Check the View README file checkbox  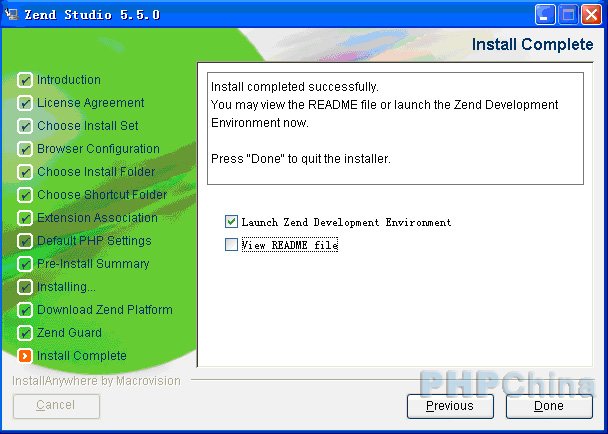point(231,245)
